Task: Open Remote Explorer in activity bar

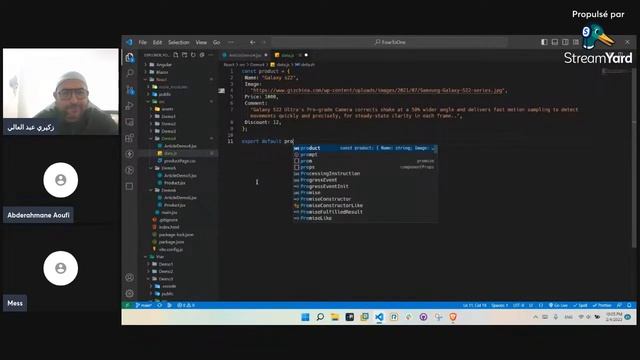Action: [x=130, y=122]
